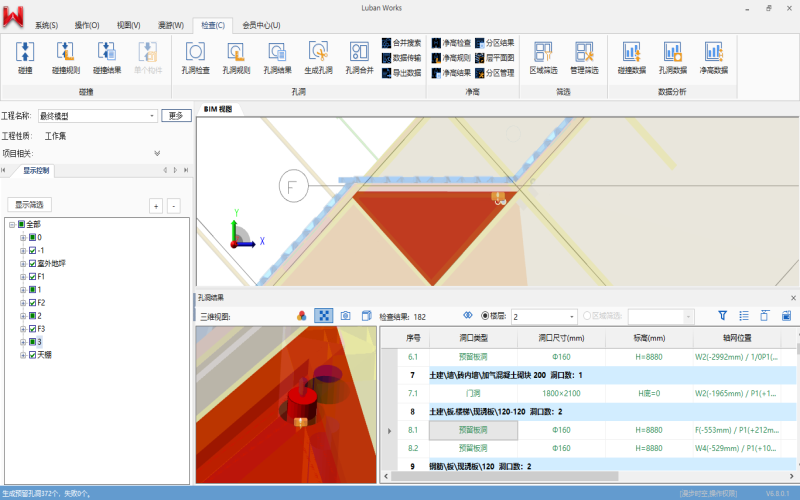This screenshot has width=800, height=500.
Task: Click the minus collapse-all button
Action: pos(173,206)
